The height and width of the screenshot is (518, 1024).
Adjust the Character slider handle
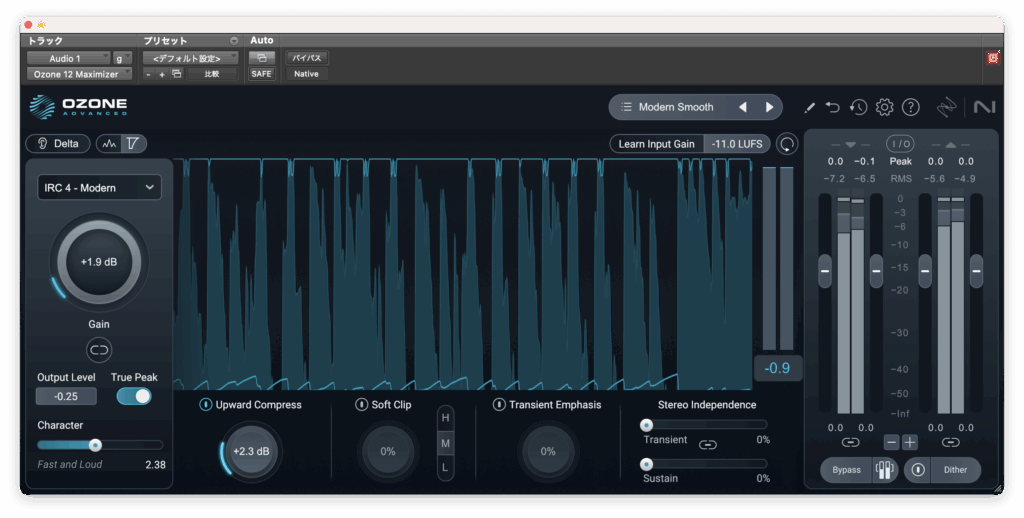click(95, 445)
